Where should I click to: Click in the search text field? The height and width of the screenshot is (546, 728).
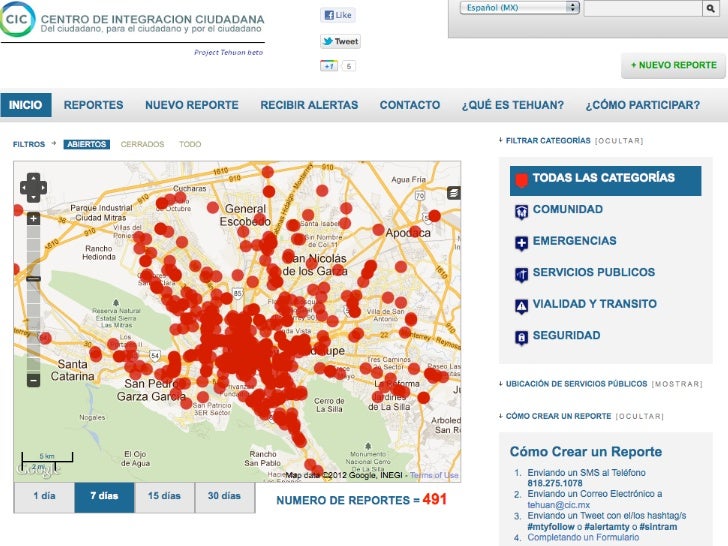643,8
